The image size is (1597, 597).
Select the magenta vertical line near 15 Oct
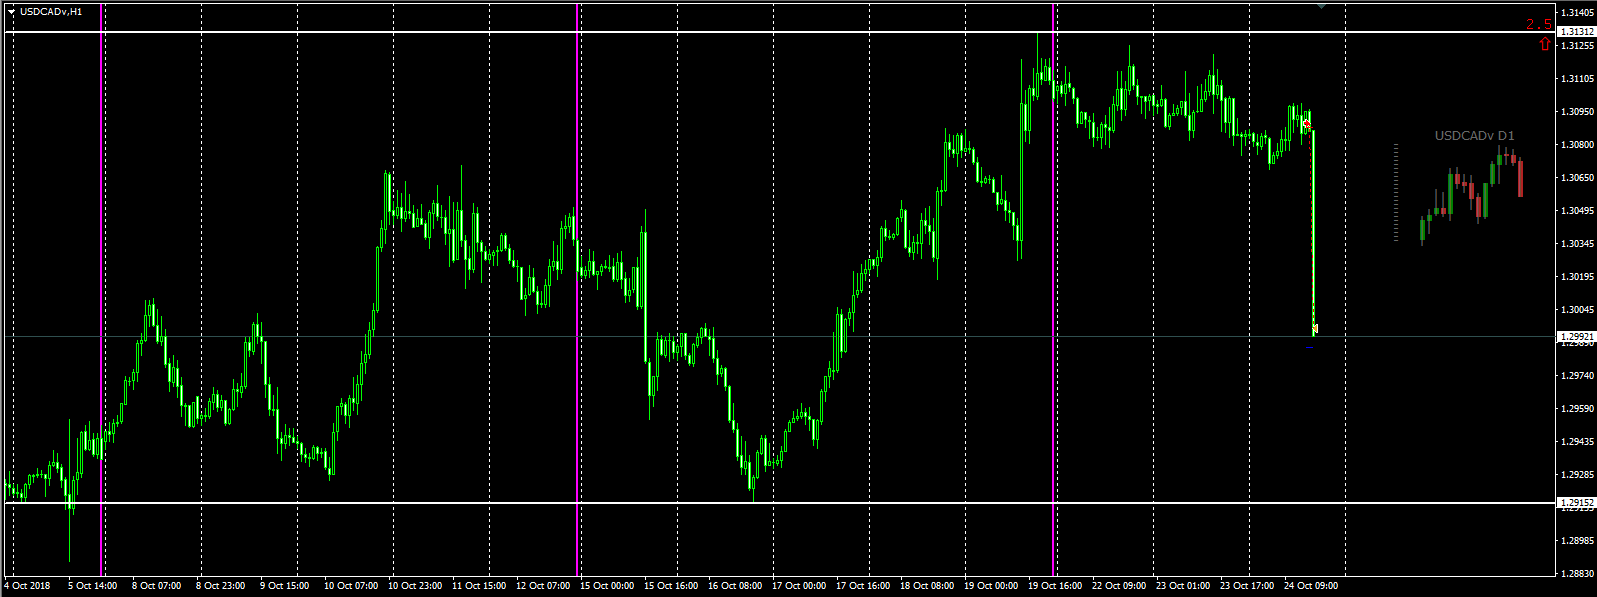tap(577, 288)
